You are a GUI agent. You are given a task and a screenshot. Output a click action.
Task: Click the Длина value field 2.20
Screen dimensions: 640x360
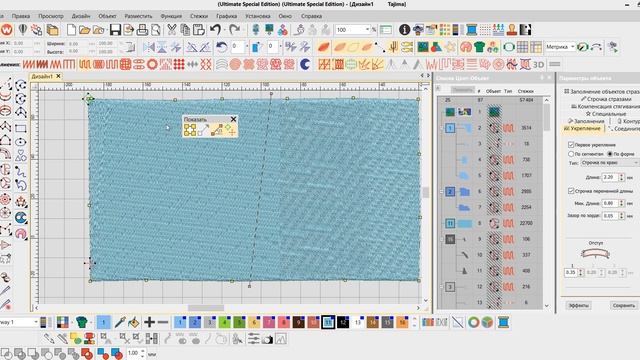[610, 177]
